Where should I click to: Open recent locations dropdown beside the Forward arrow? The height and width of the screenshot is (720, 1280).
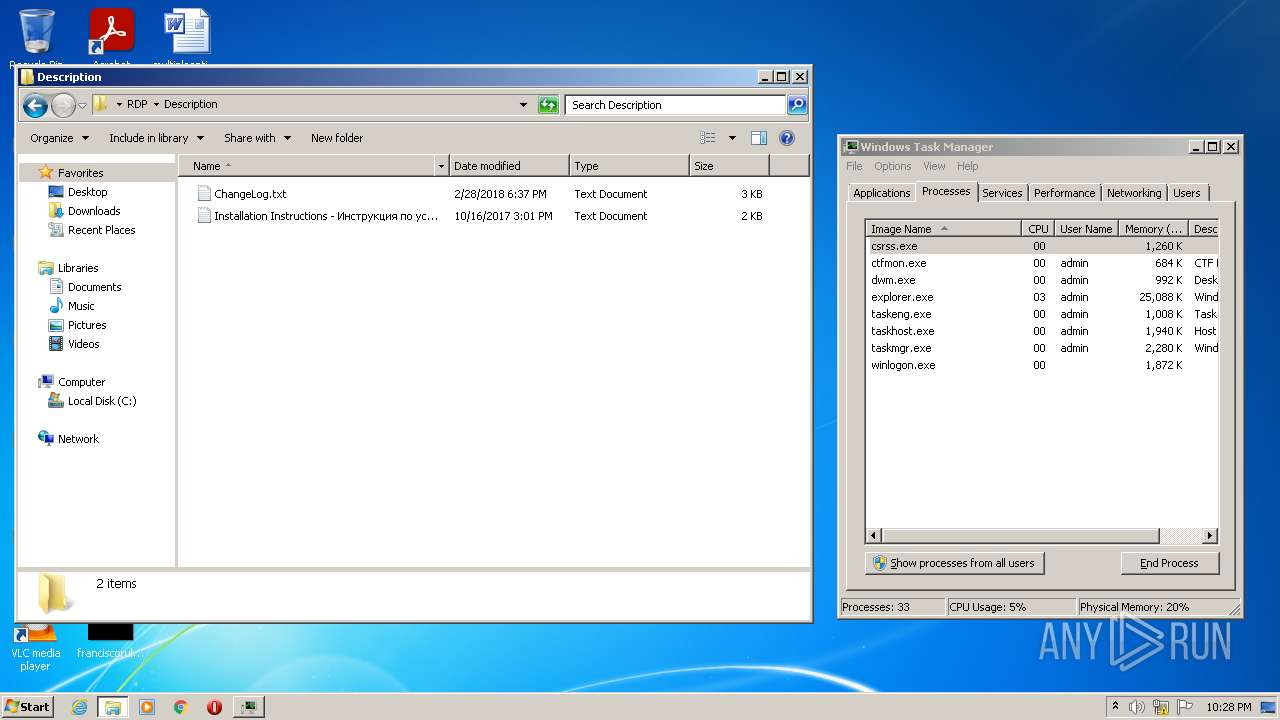tap(82, 105)
